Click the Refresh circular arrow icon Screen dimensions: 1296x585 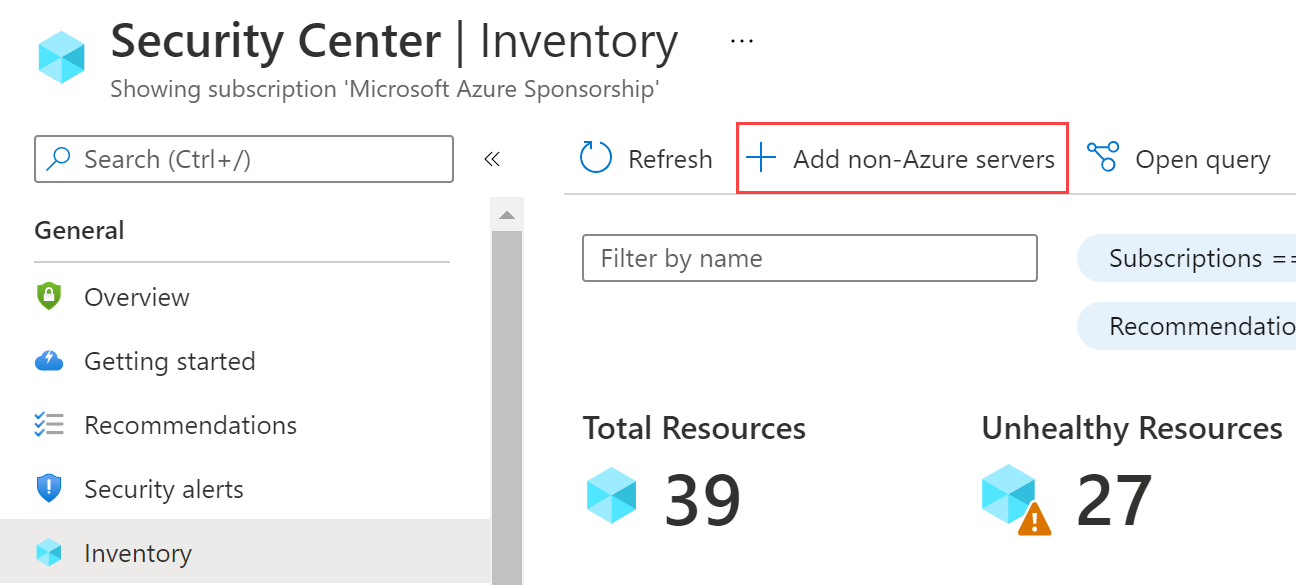[596, 158]
